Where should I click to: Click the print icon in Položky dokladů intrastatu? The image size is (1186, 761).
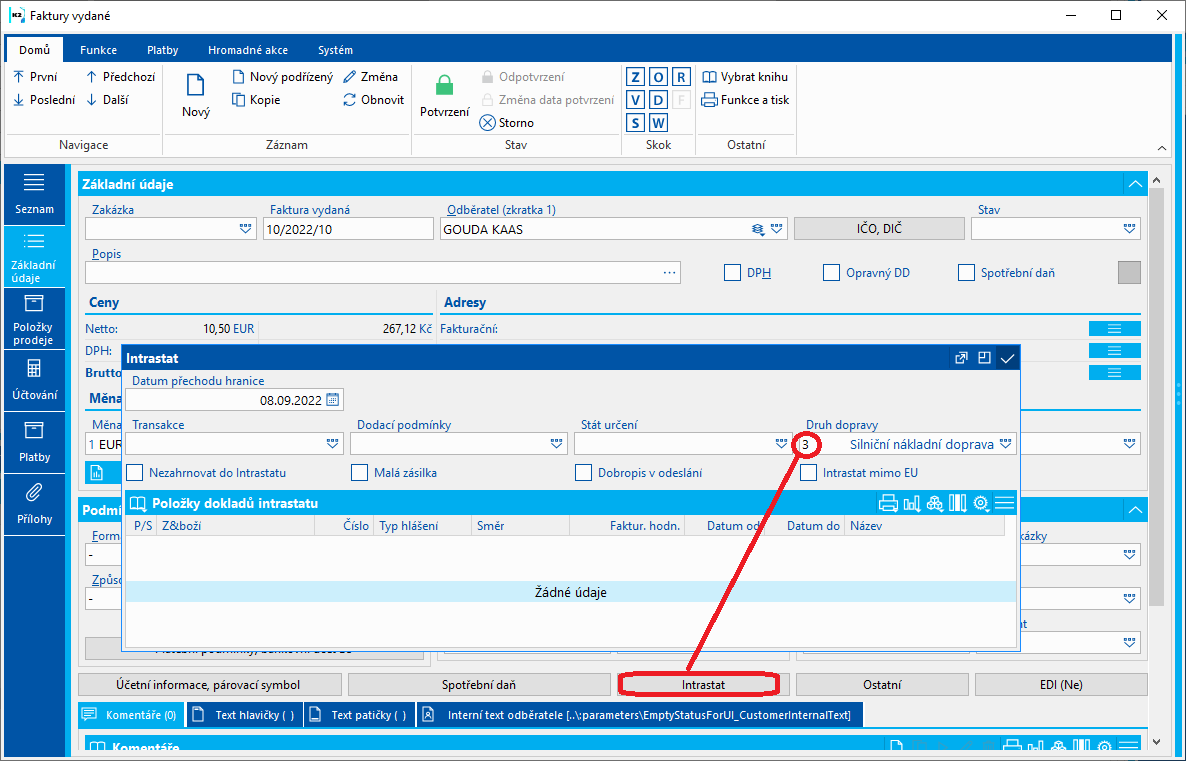pyautogui.click(x=889, y=504)
